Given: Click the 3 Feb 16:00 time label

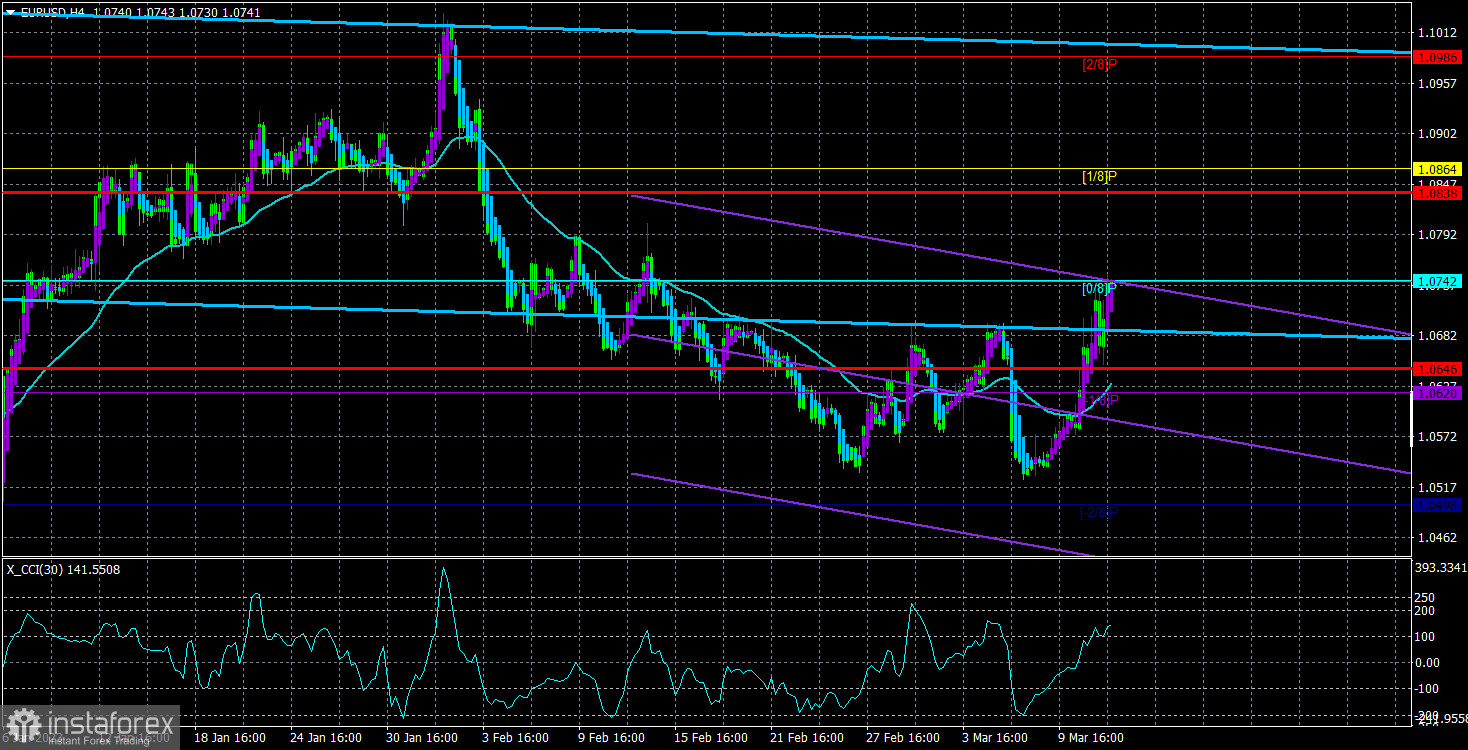Looking at the screenshot, I should click(x=517, y=738).
